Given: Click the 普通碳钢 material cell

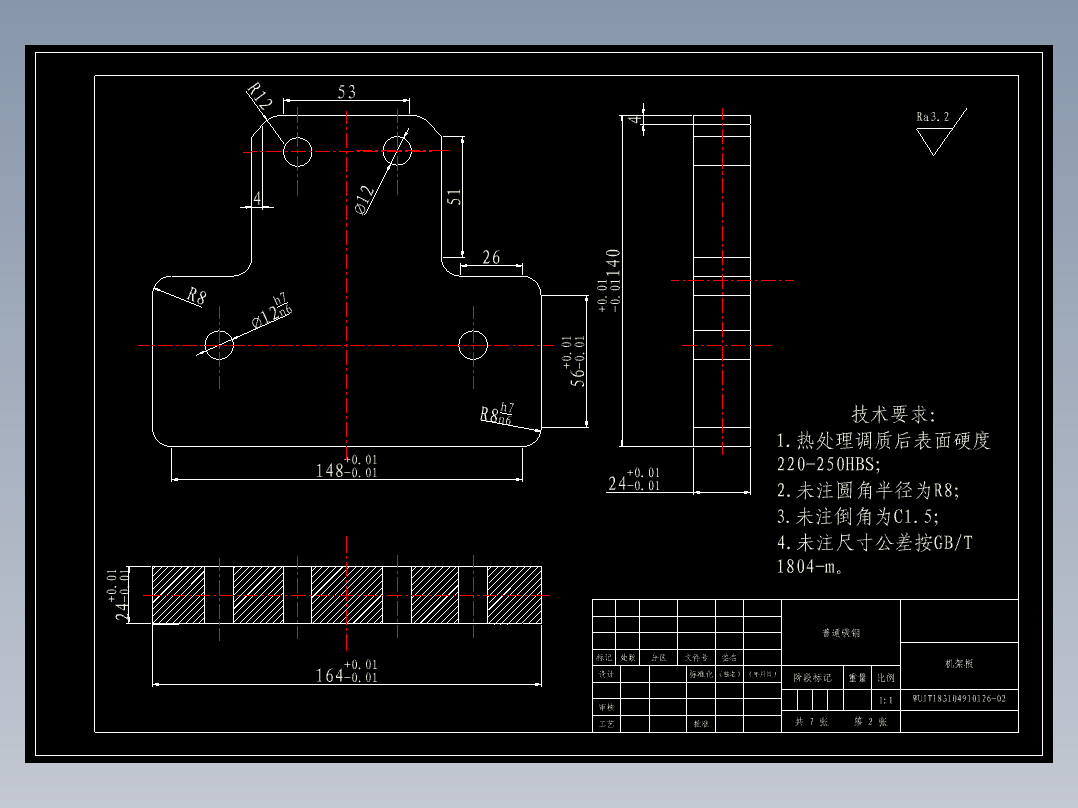Looking at the screenshot, I should [x=841, y=633].
